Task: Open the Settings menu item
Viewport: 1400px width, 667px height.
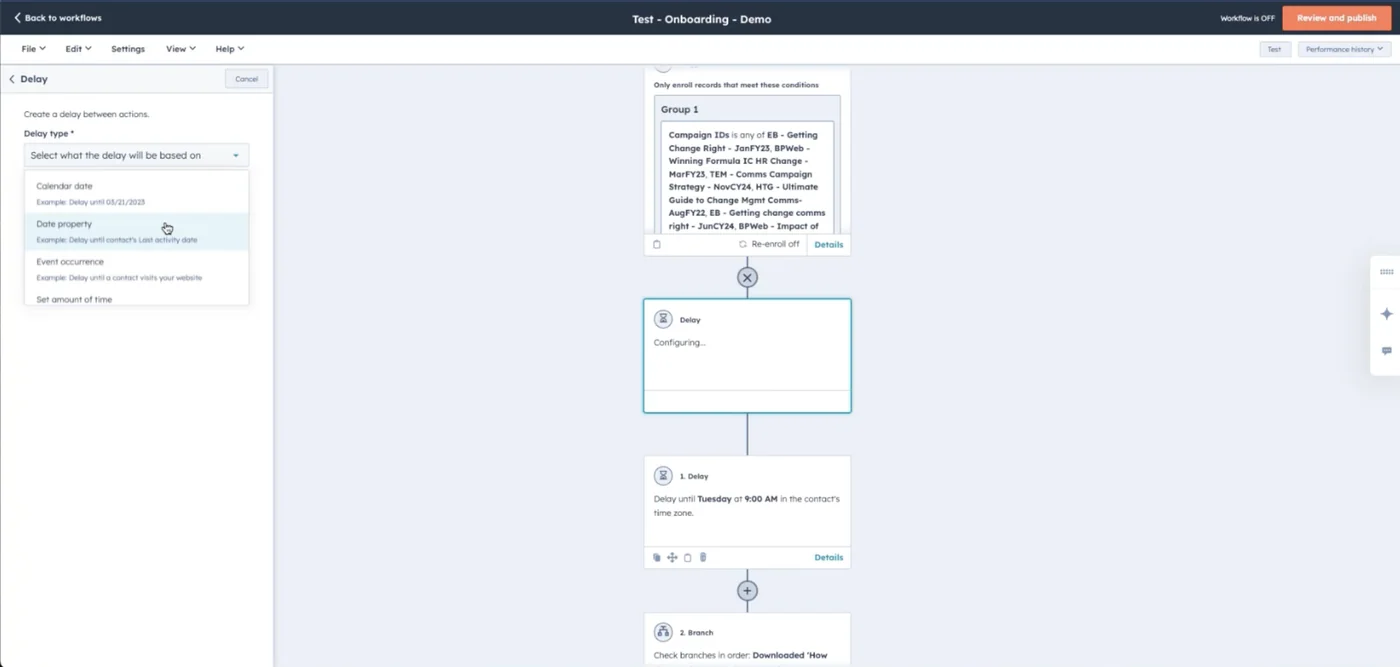Action: (x=128, y=49)
